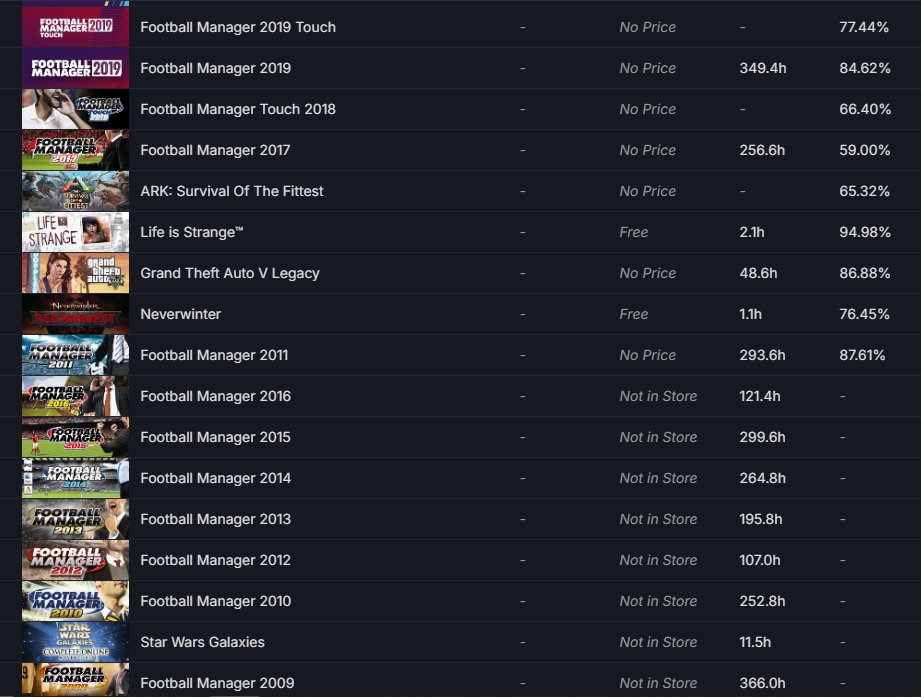Open the Life is Strange thumbnail image
This screenshot has width=921, height=697.
75,232
